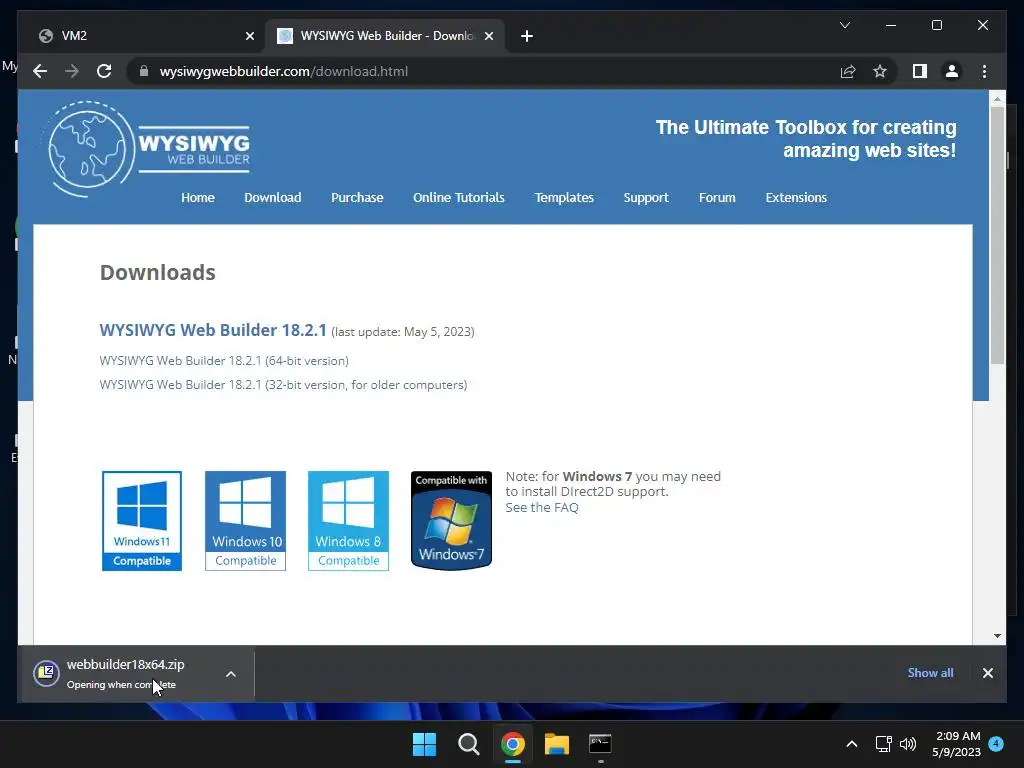Screen dimensions: 1024x768
Task: Go to the Home menu item
Action: coord(198,197)
